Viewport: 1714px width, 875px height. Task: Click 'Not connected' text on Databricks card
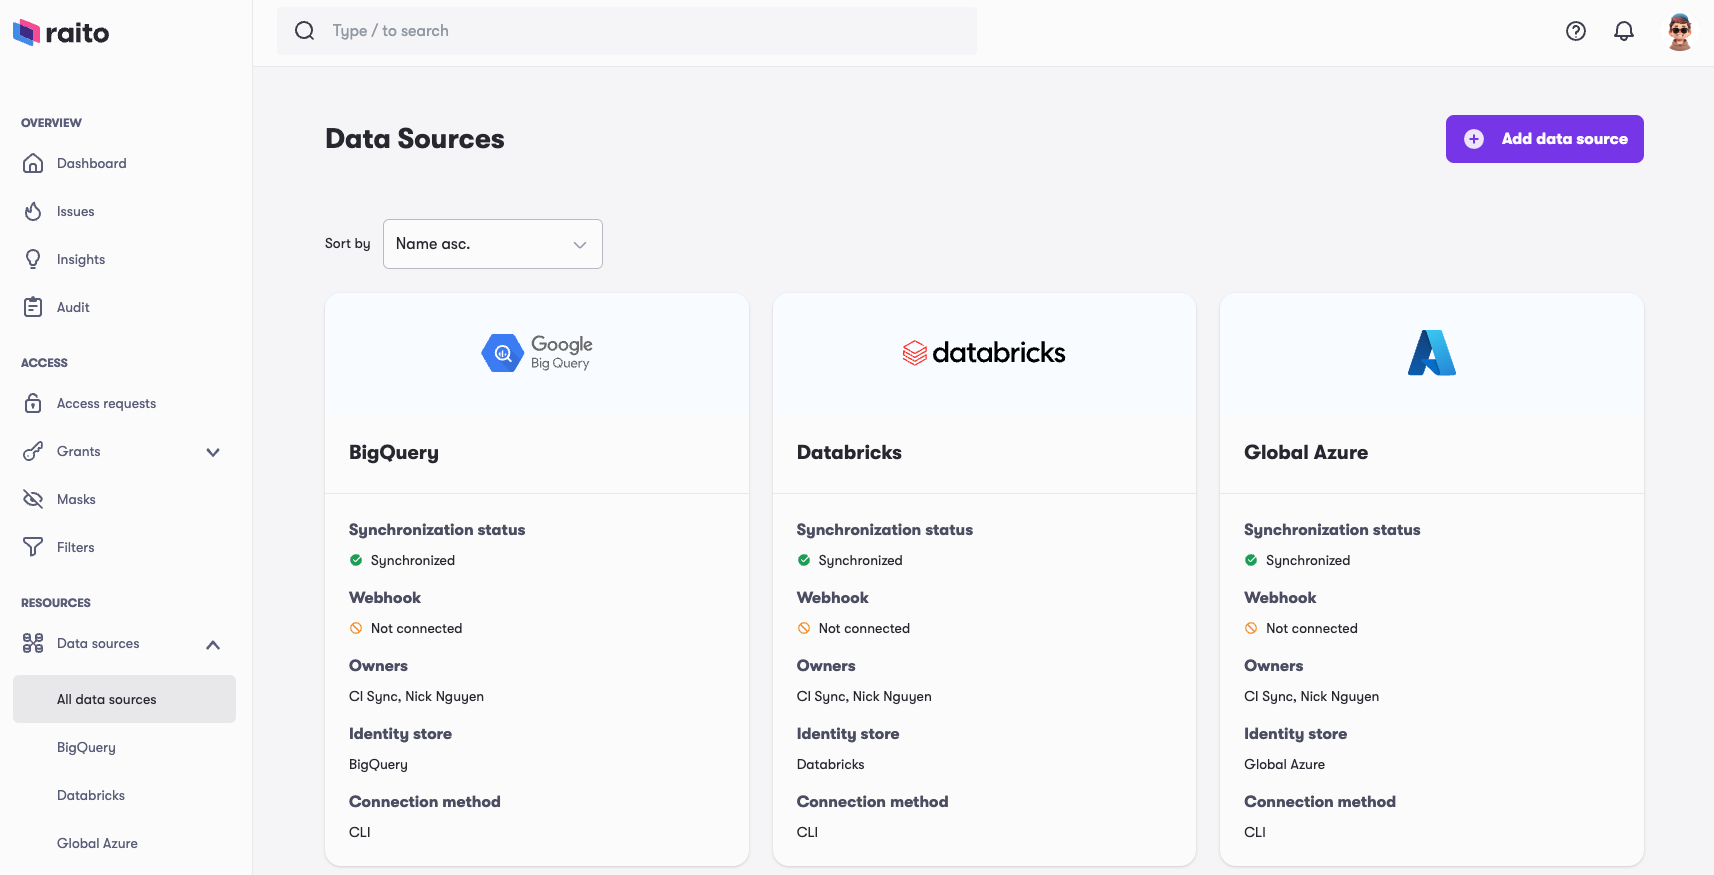864,628
